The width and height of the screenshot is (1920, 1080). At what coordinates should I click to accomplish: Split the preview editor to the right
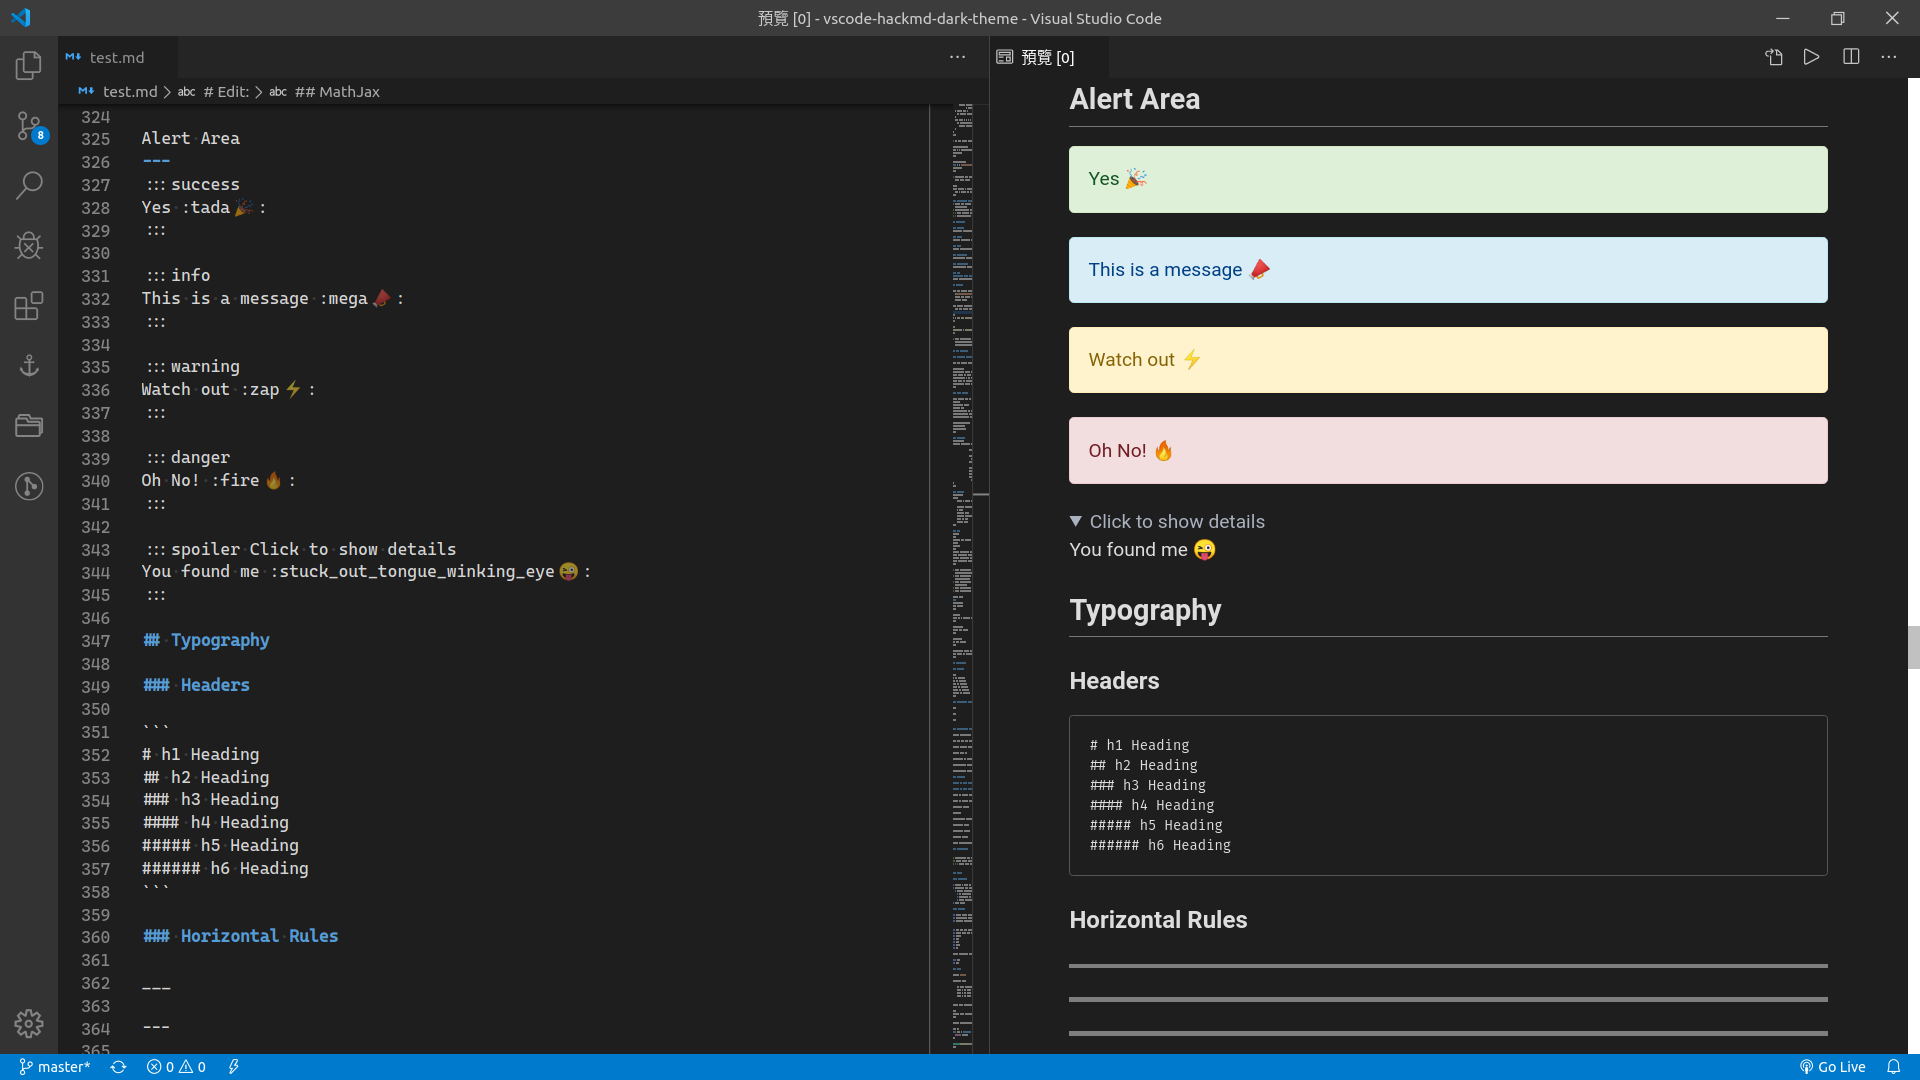click(1851, 57)
